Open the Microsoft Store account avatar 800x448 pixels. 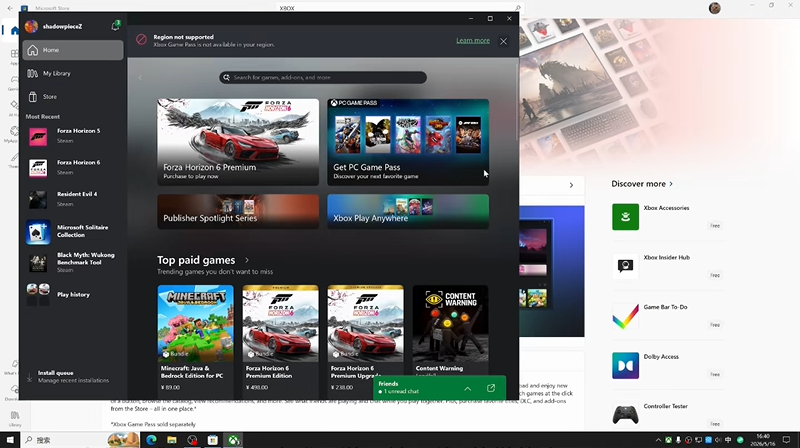715,8
